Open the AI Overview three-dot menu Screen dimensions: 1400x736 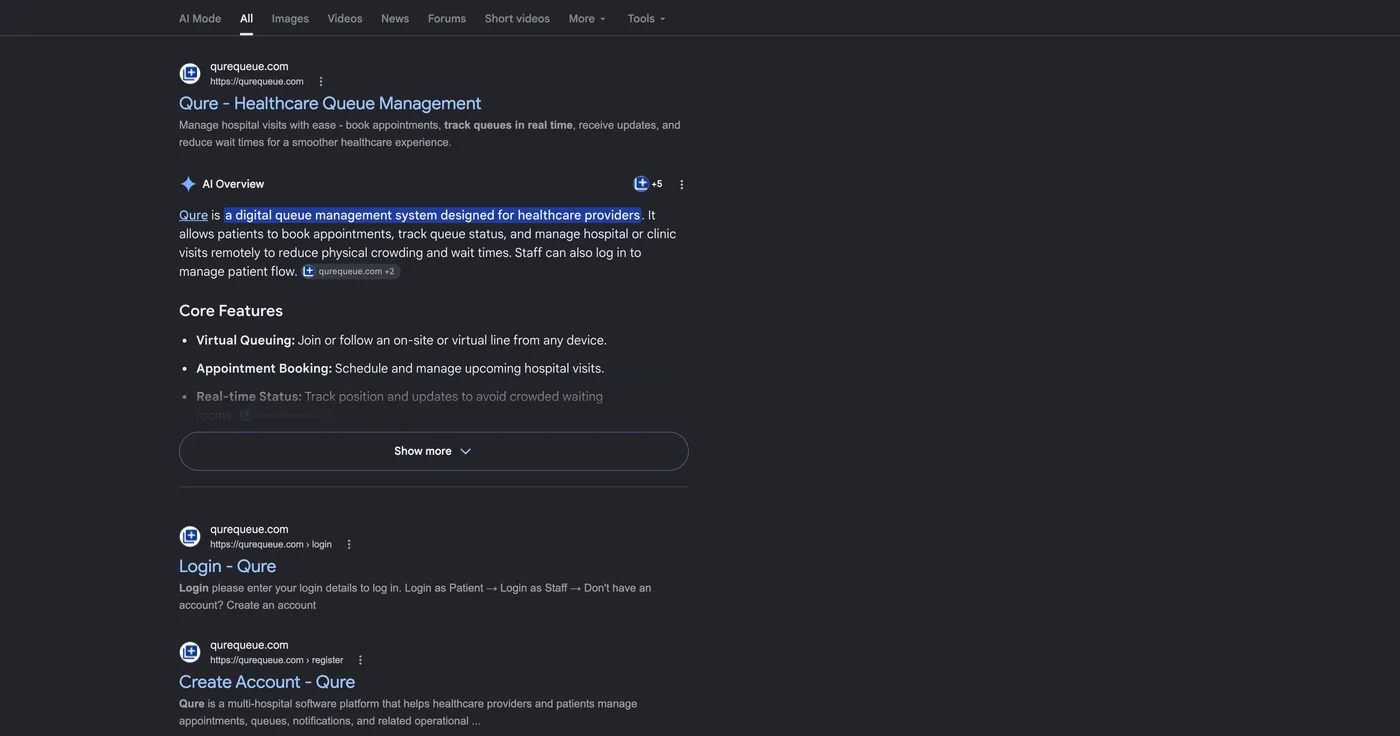click(682, 185)
